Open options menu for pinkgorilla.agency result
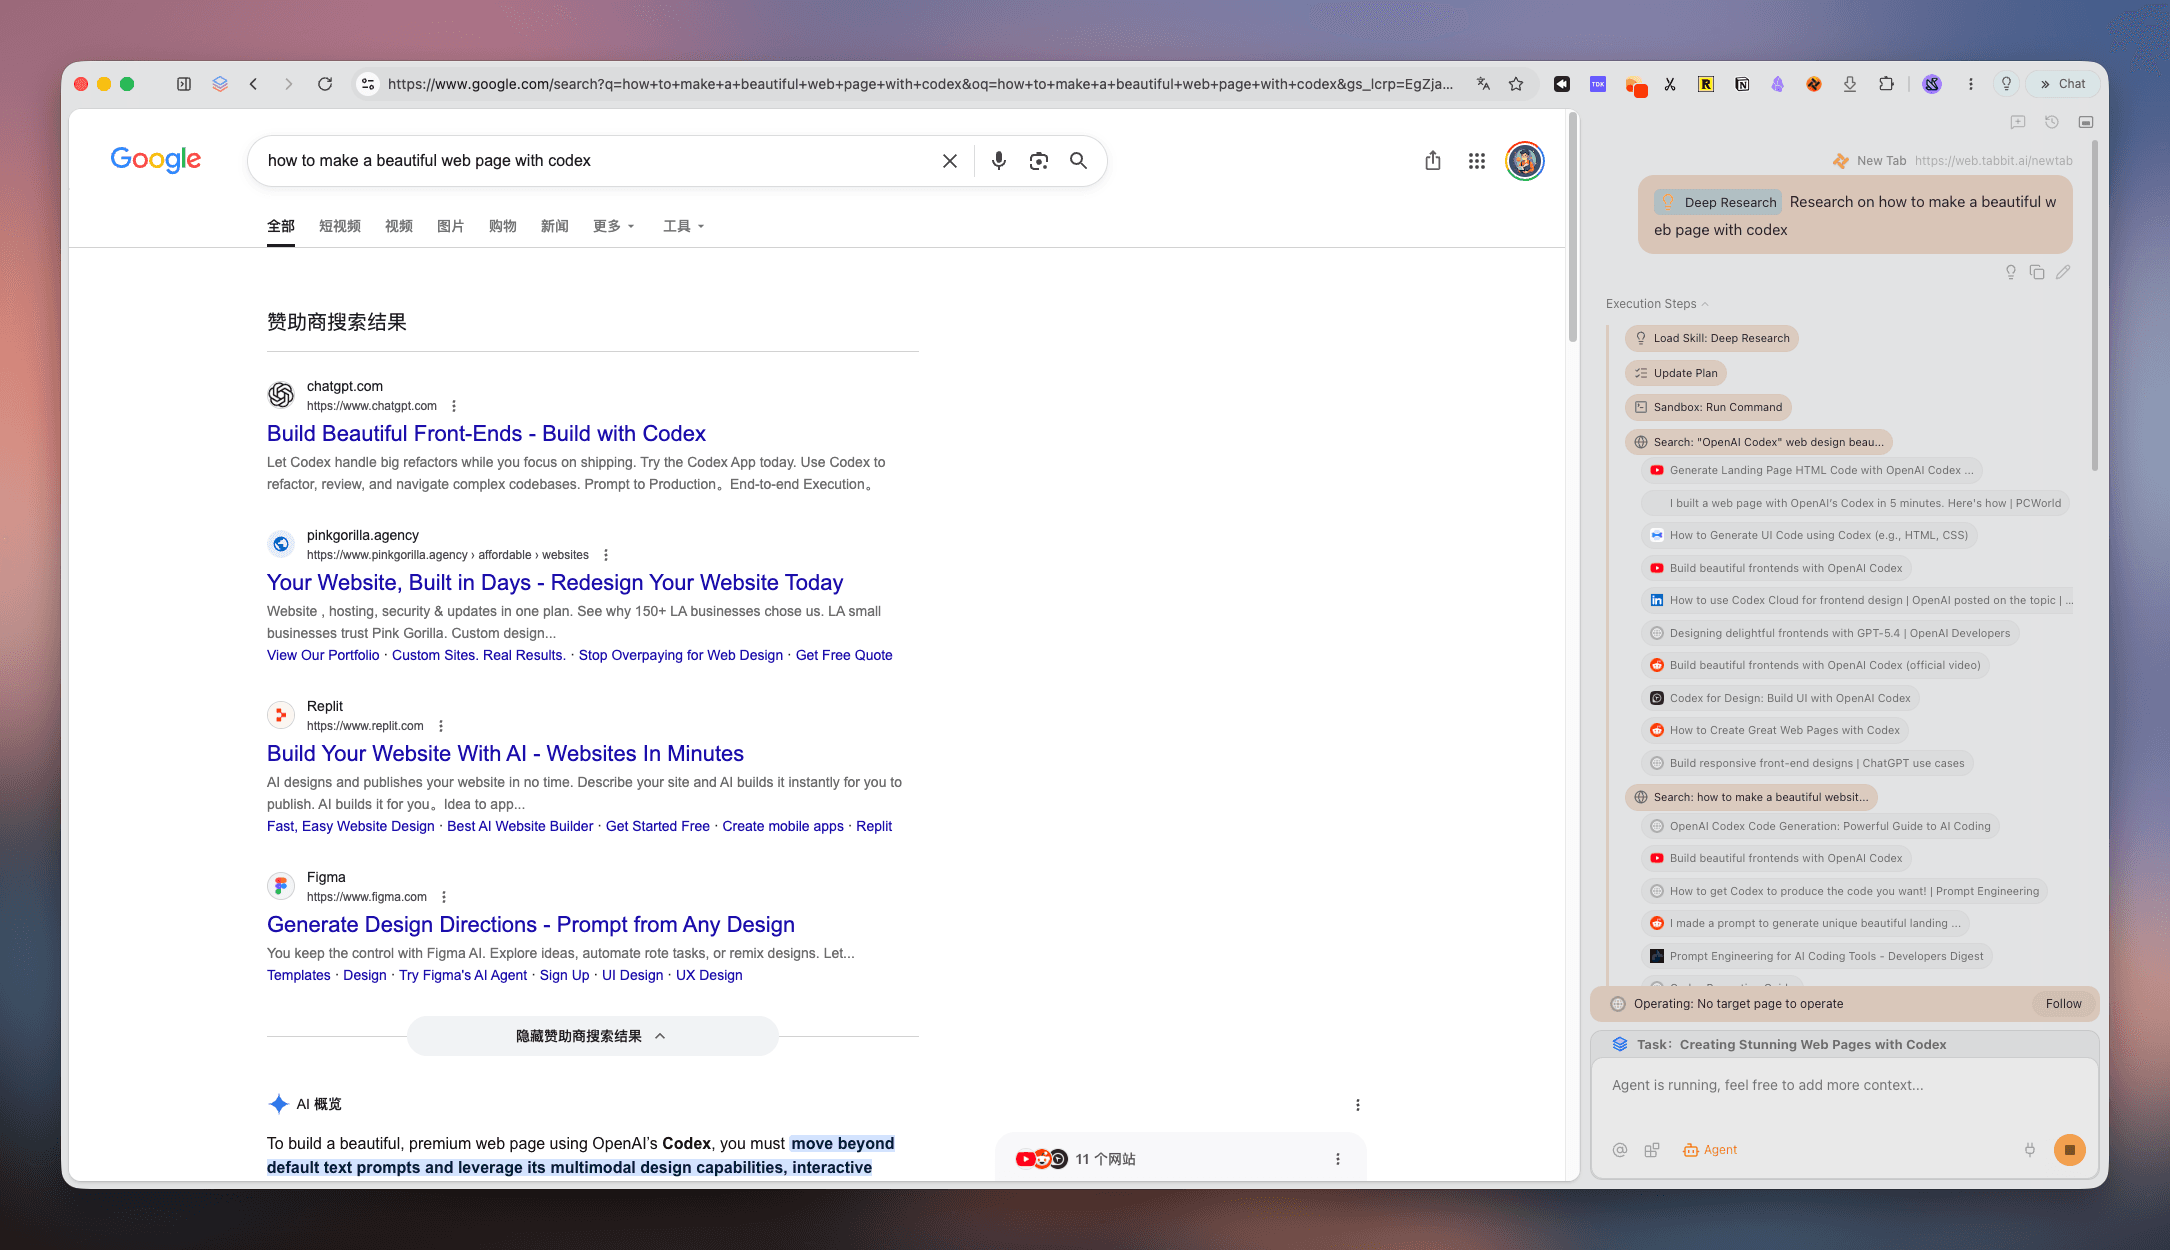 (606, 555)
